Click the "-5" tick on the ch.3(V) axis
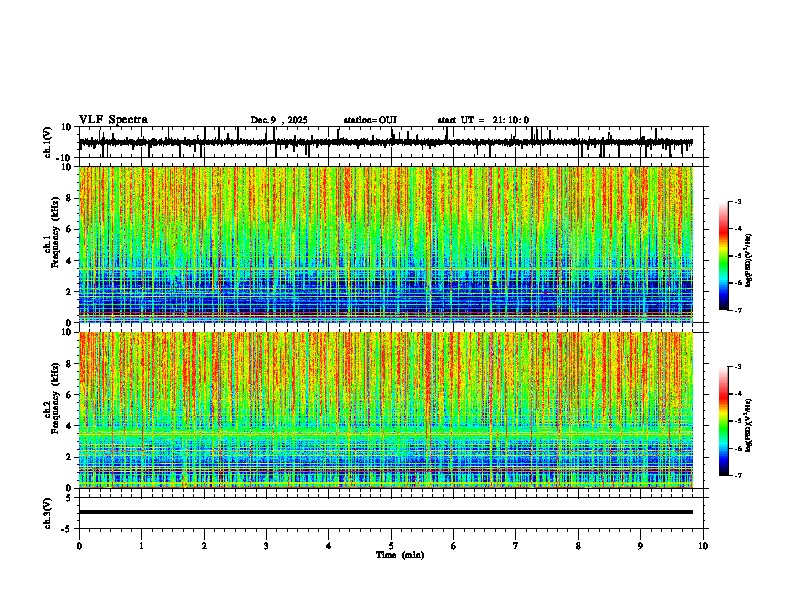This screenshot has height=612, width=792. click(x=68, y=529)
